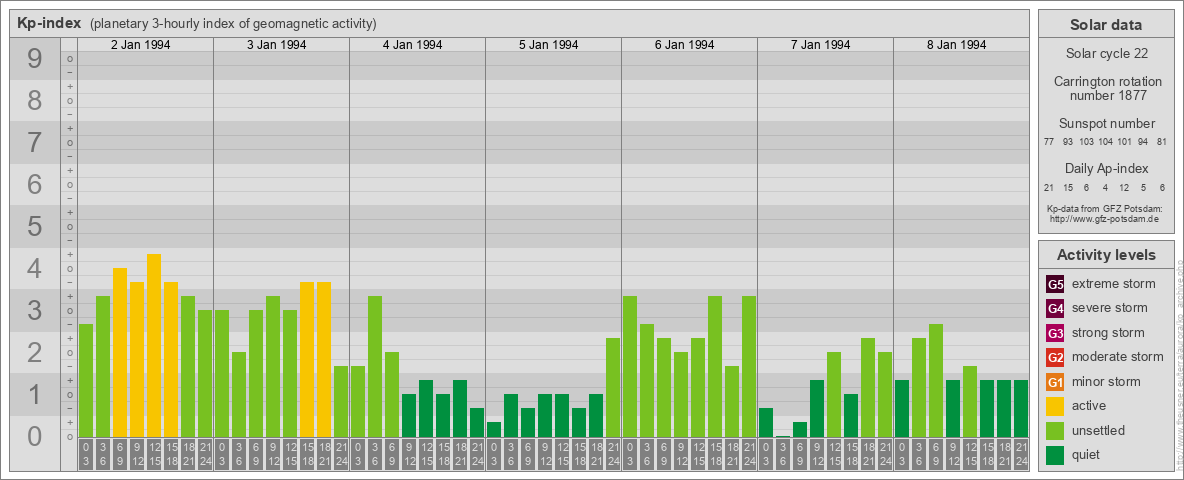Click the dark green quiet legend swatch

[x=1055, y=454]
